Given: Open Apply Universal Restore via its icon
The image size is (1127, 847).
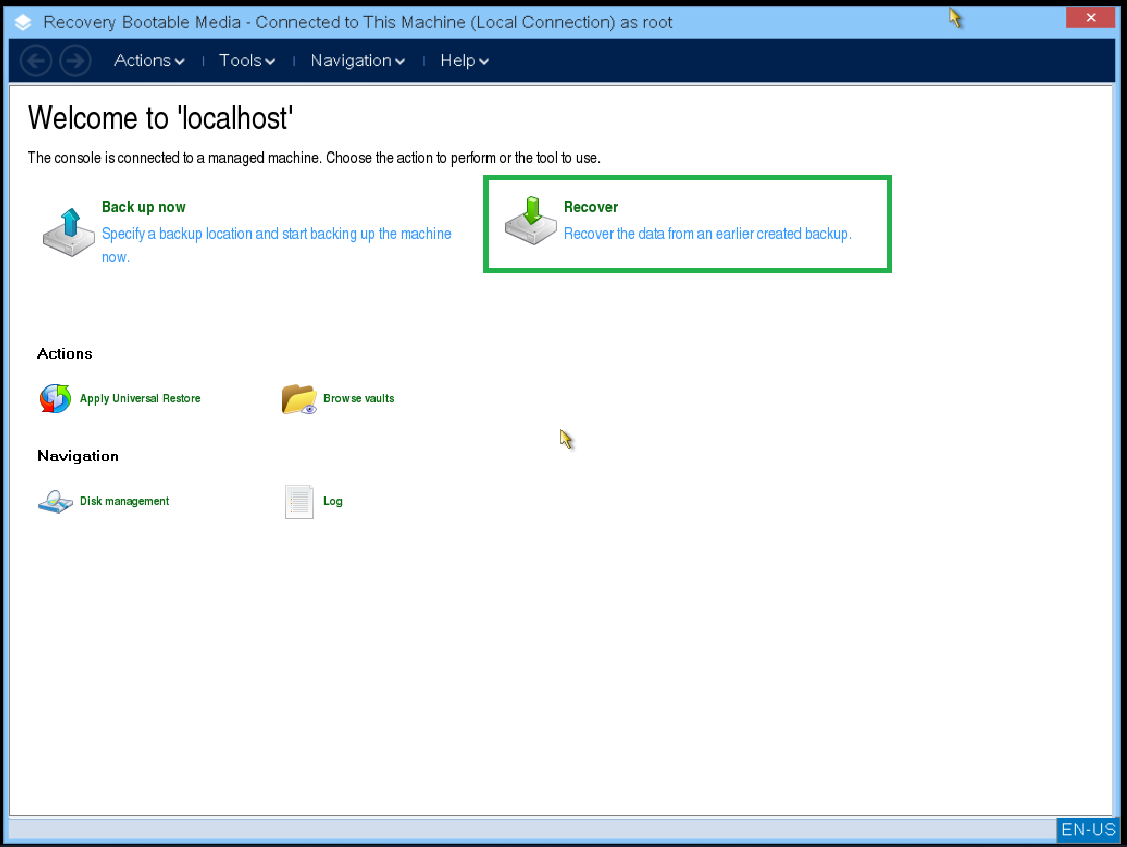Looking at the screenshot, I should [x=55, y=398].
